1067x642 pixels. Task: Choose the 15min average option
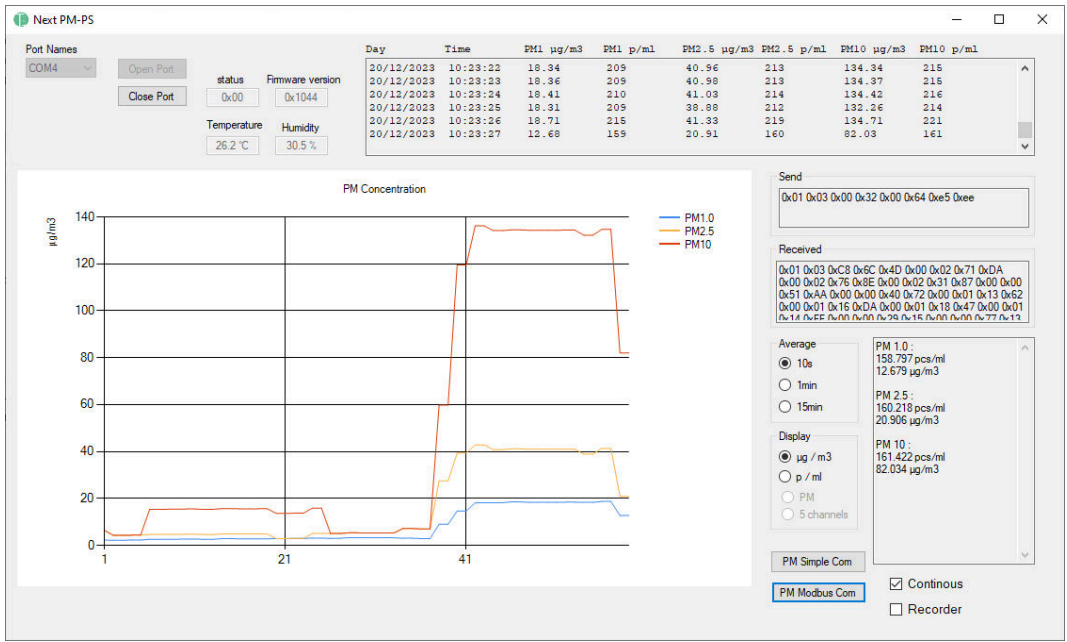click(x=785, y=406)
